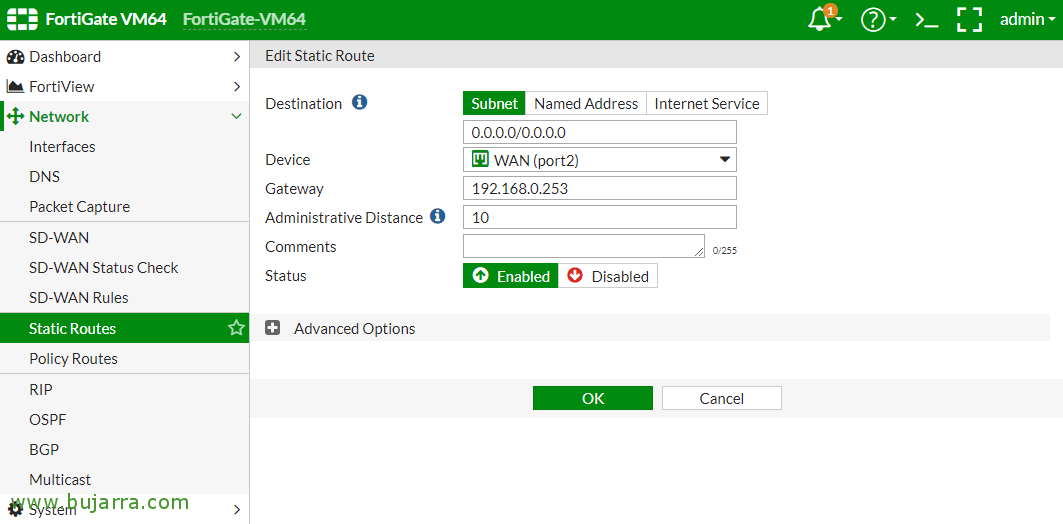Open Policy Routes in the sidebar

click(73, 359)
